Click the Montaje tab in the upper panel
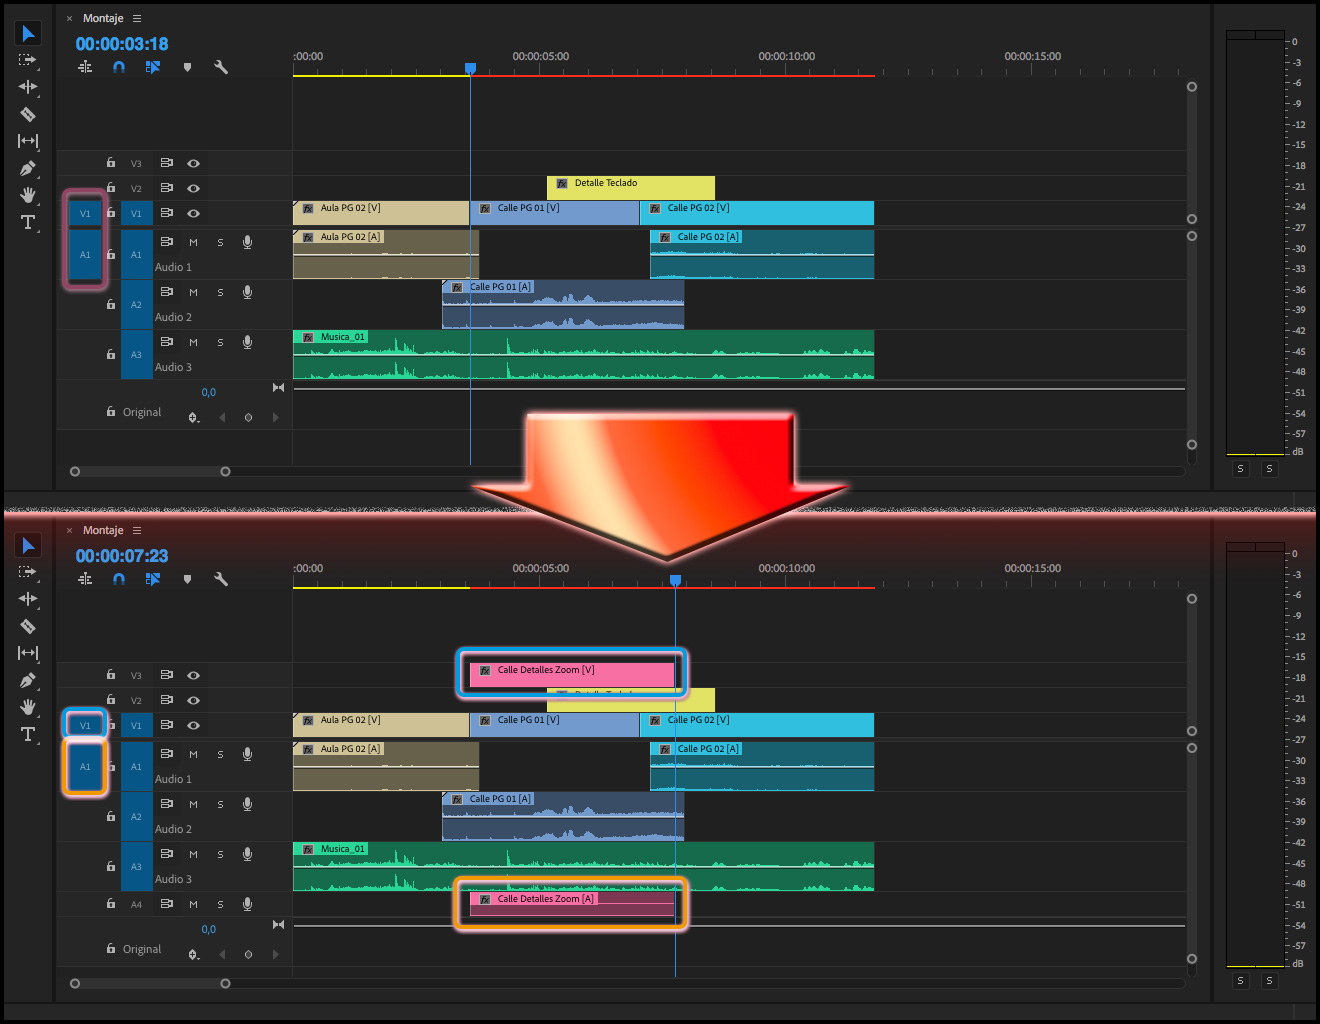 103,18
